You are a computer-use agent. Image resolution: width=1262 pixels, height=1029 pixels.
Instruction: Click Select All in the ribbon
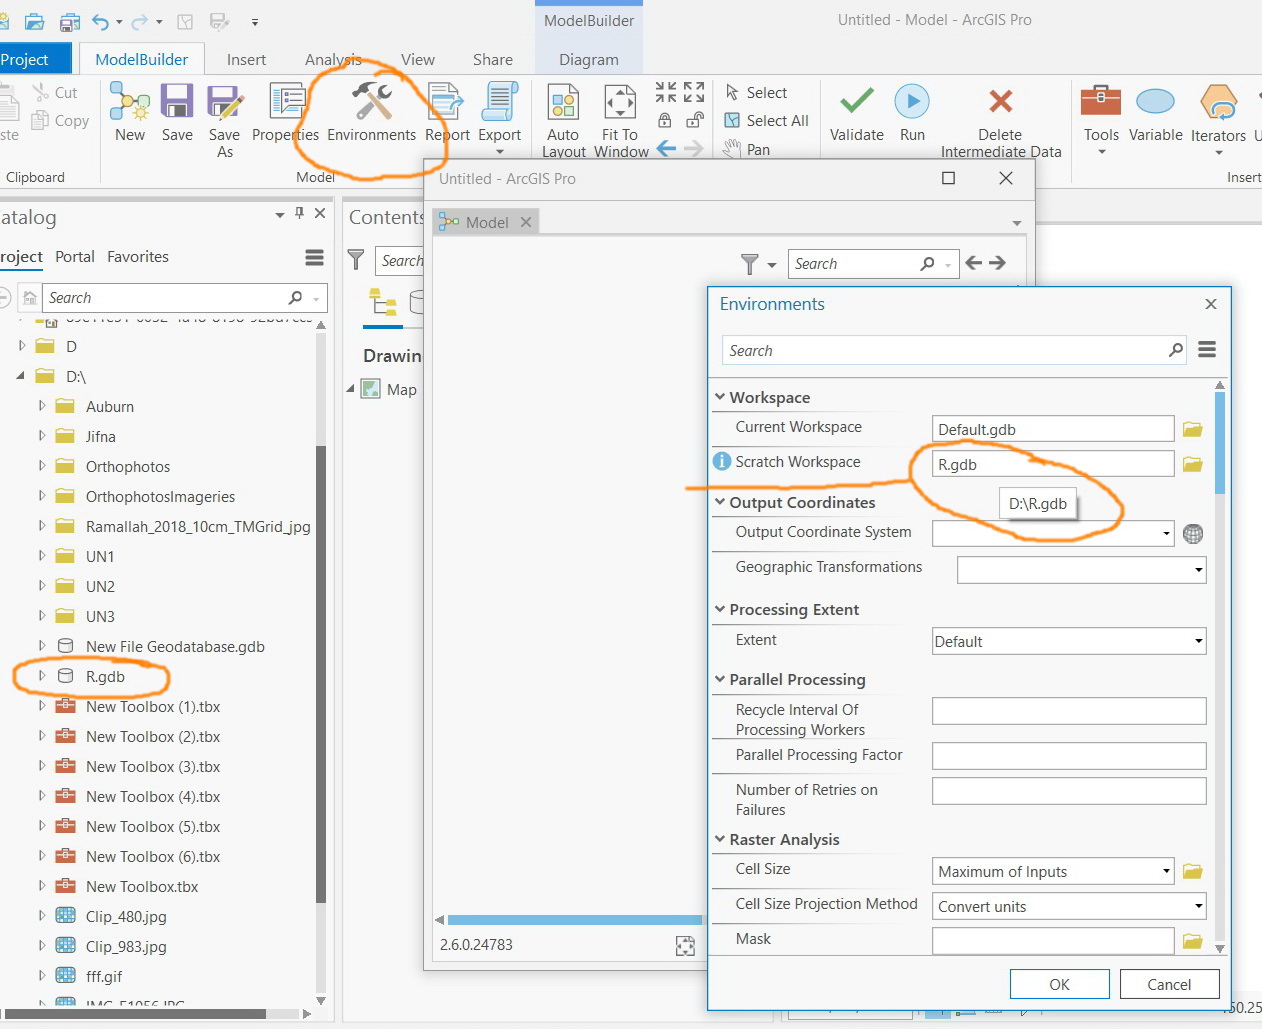pos(766,120)
